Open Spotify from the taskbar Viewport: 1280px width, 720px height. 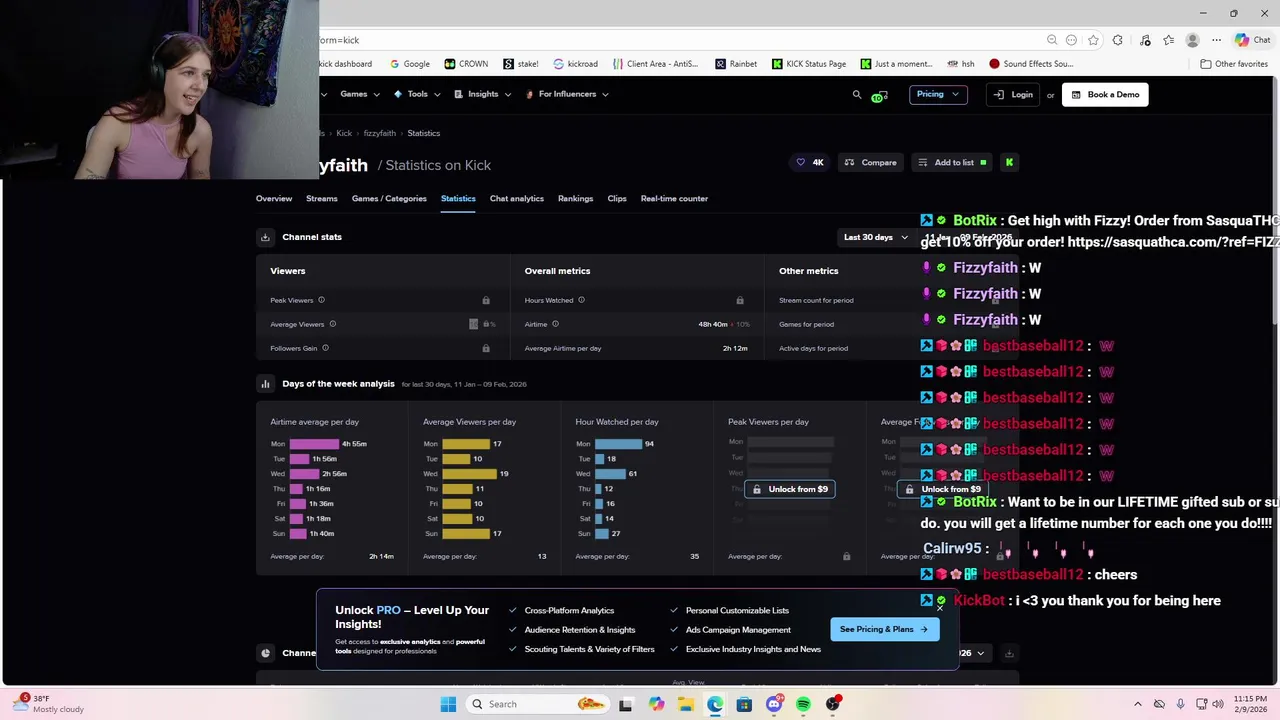click(x=803, y=704)
